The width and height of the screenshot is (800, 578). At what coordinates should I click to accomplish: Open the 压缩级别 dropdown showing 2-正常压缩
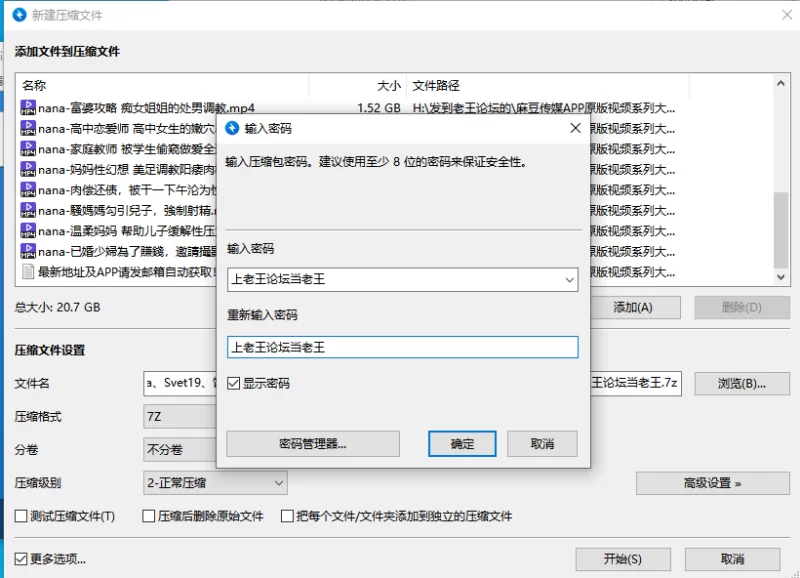click(215, 483)
